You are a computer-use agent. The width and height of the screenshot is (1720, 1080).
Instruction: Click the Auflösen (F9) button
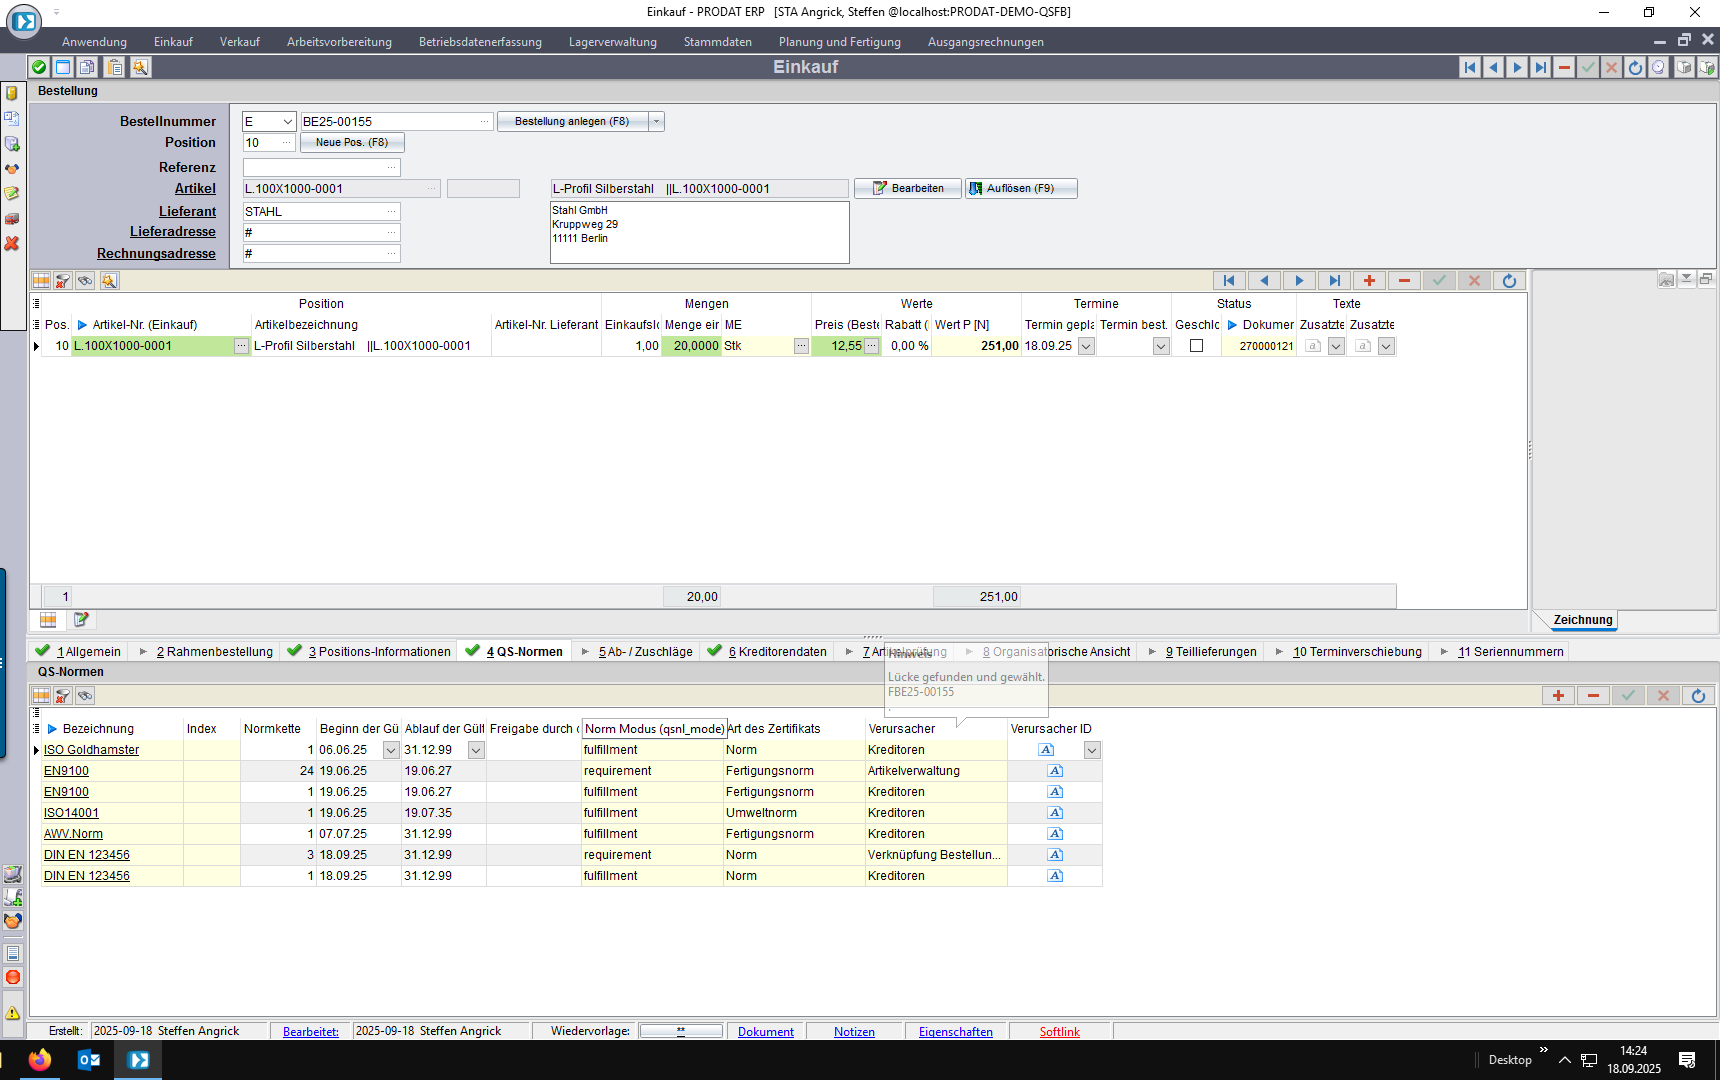(x=1021, y=188)
